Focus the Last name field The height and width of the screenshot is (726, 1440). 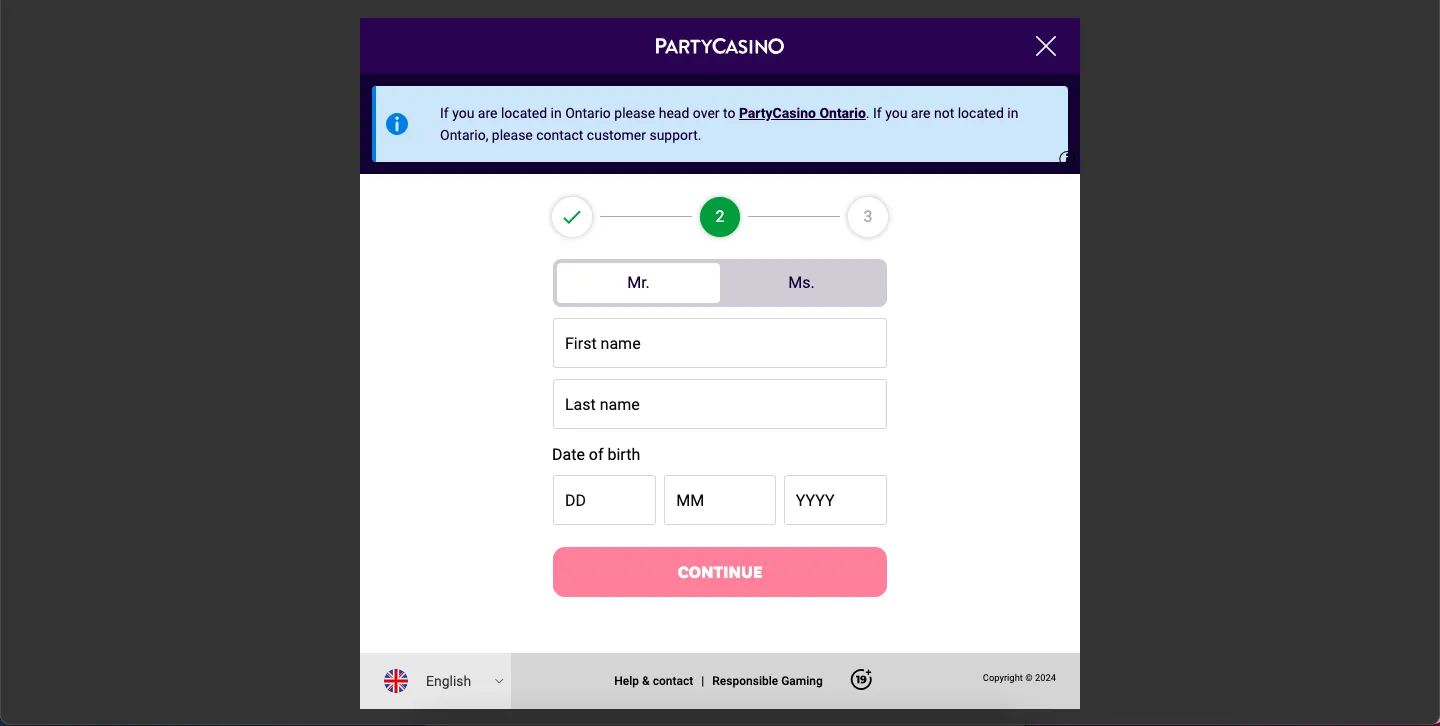coord(720,404)
